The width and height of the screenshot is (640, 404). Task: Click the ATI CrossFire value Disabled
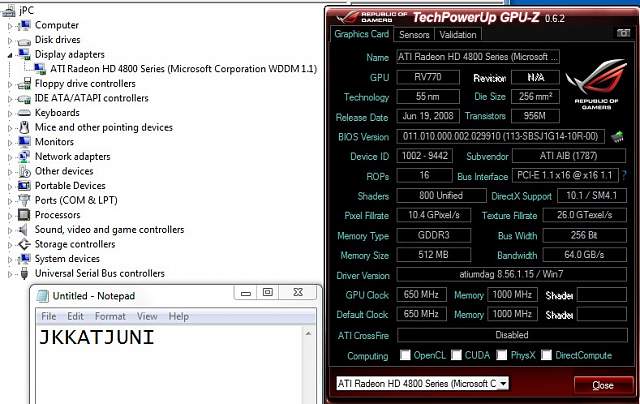click(x=512, y=335)
